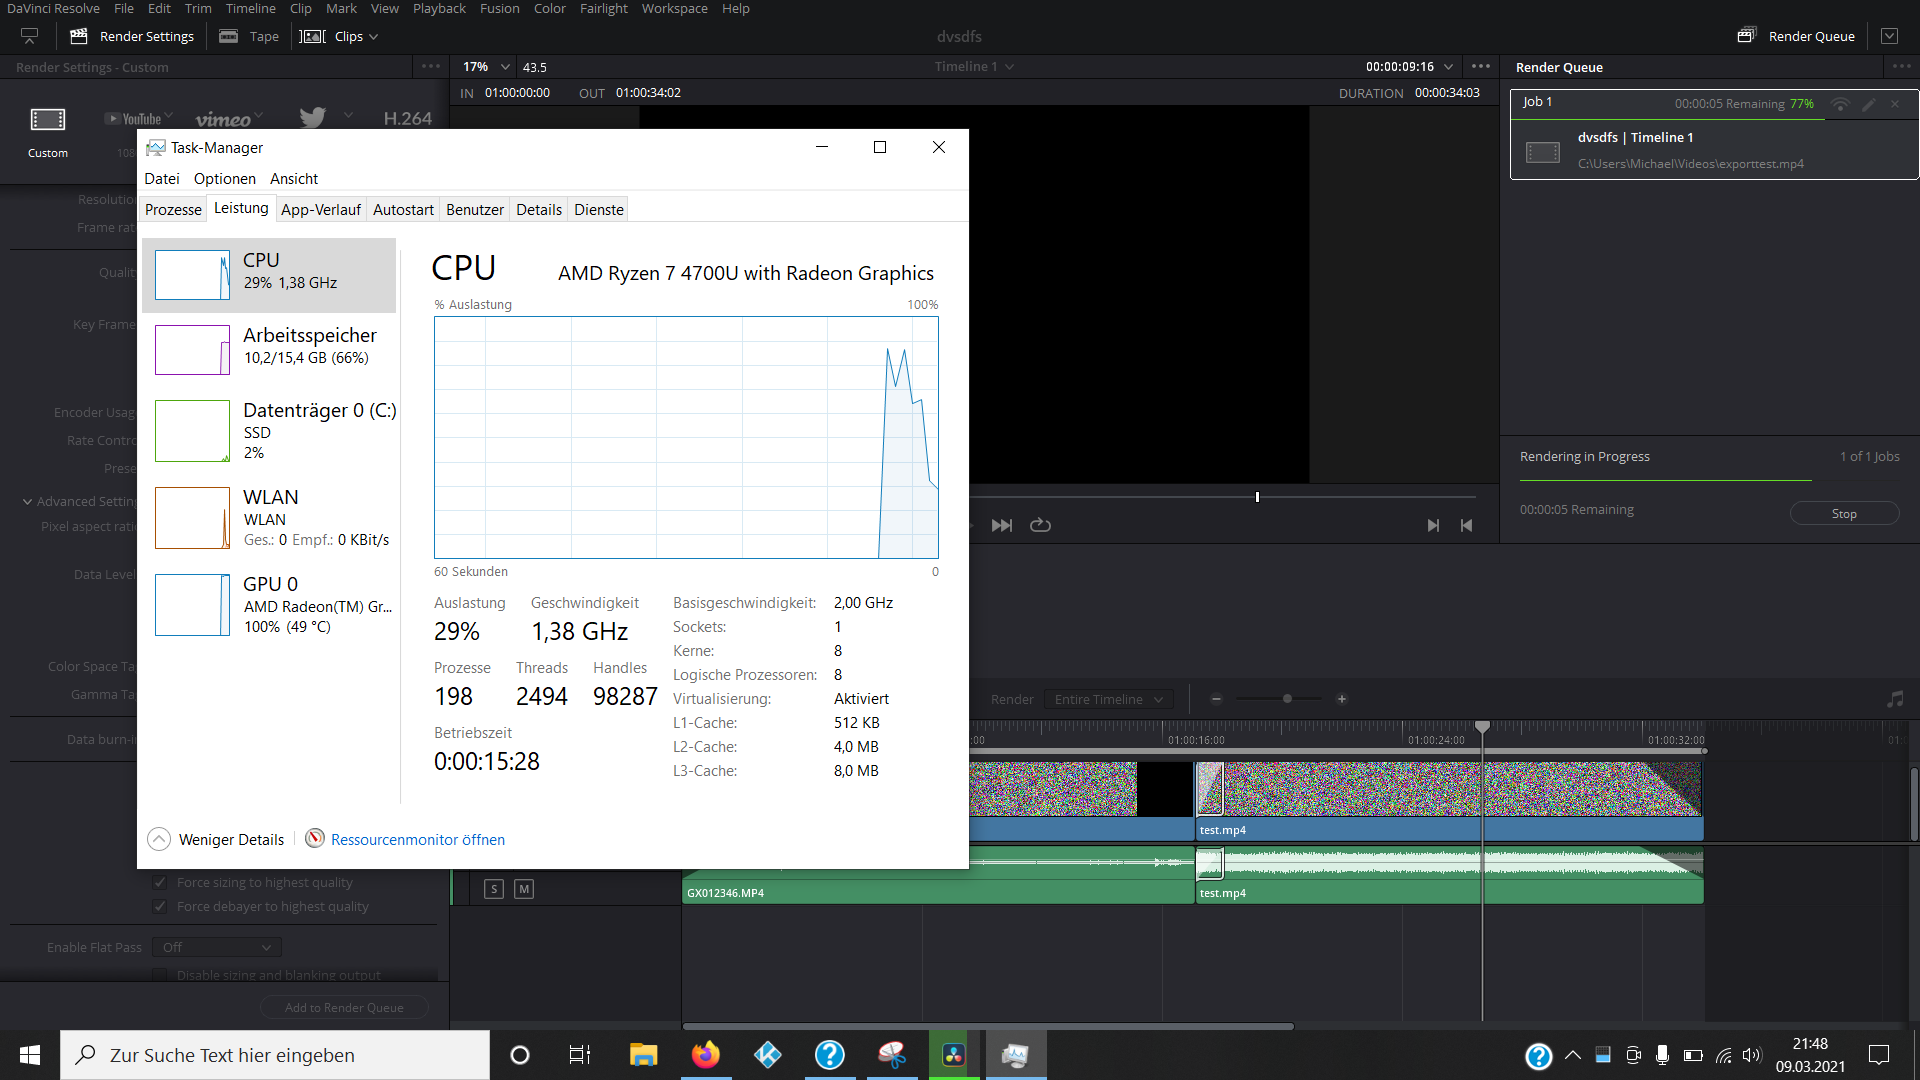Viewport: 1920px width, 1080px height.
Task: Click Add to Render Queue button
Action: [344, 1007]
